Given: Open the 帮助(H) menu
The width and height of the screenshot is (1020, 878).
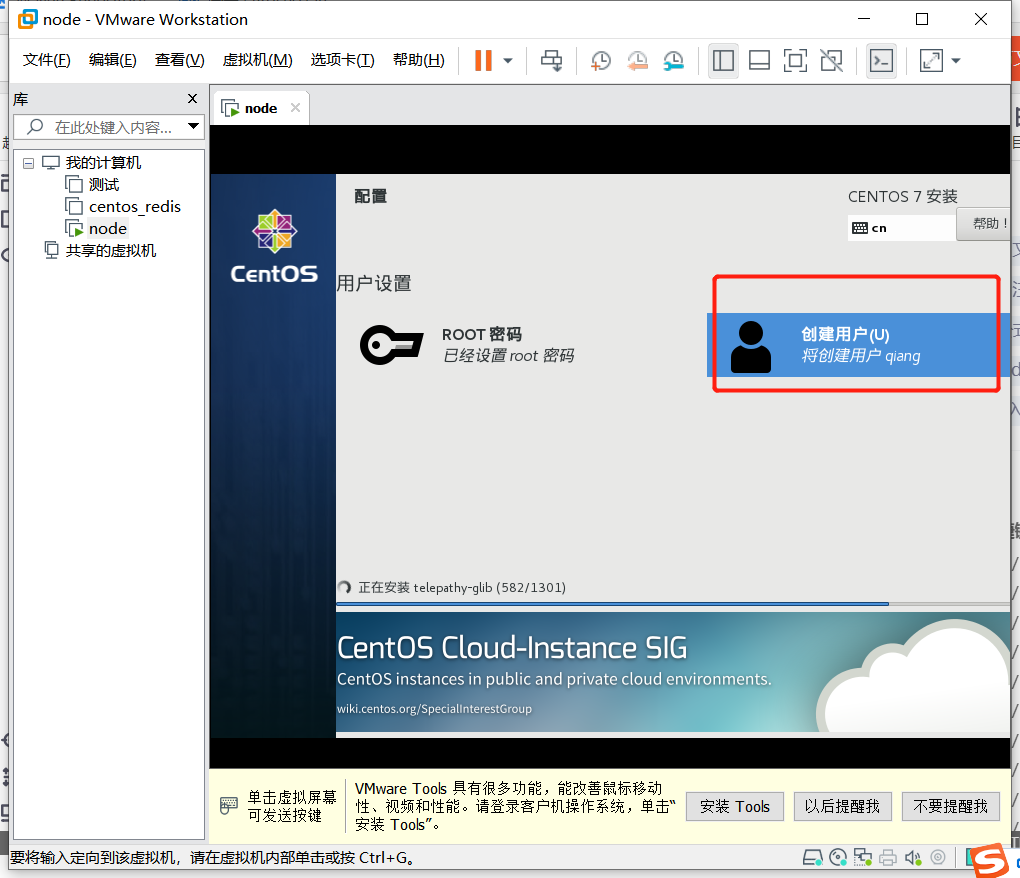Looking at the screenshot, I should pyautogui.click(x=419, y=60).
